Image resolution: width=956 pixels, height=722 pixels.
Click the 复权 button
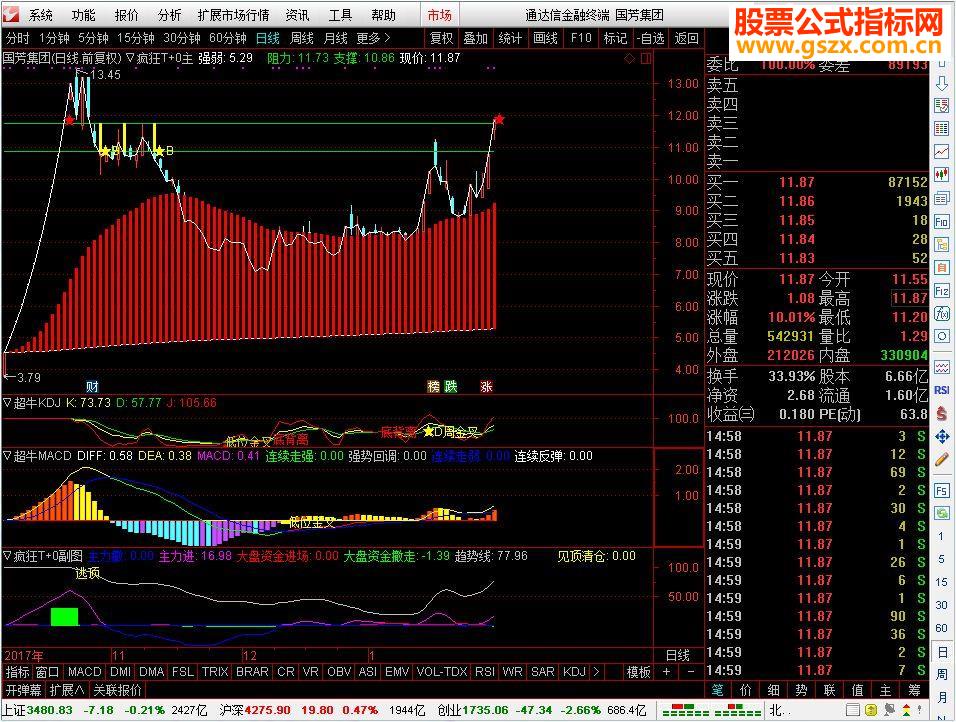tap(441, 38)
